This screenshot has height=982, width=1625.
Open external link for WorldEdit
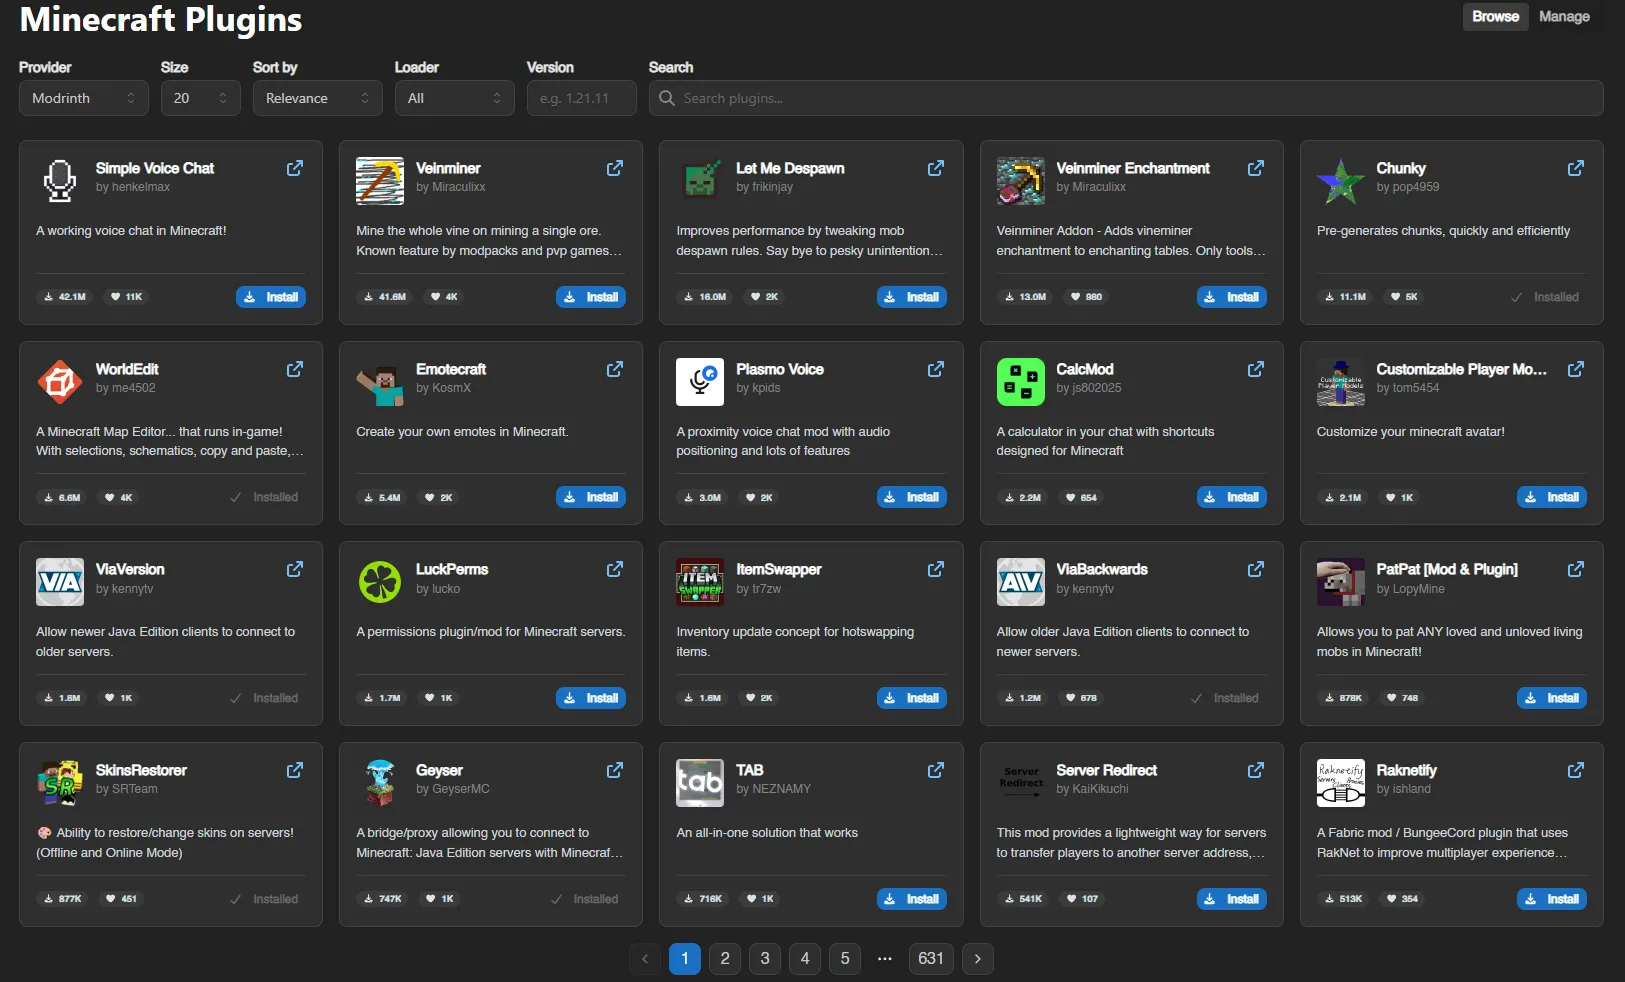click(x=295, y=369)
